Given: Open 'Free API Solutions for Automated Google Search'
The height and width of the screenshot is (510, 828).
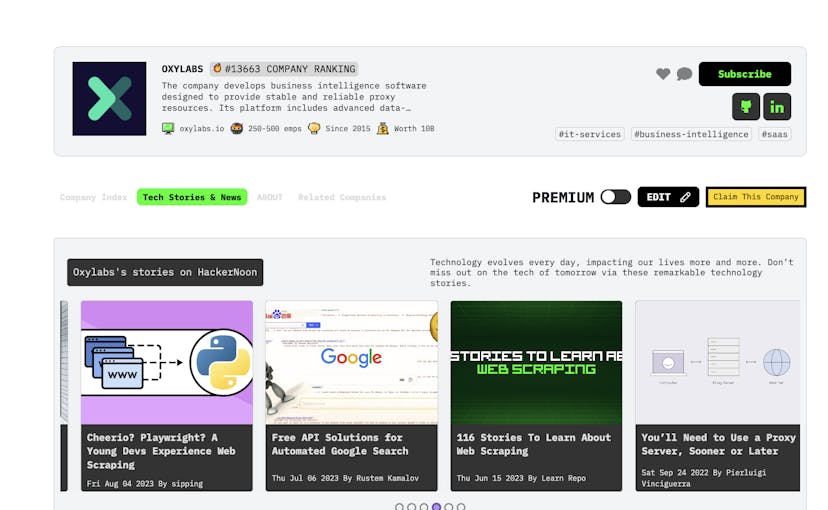Looking at the screenshot, I should pyautogui.click(x=340, y=444).
